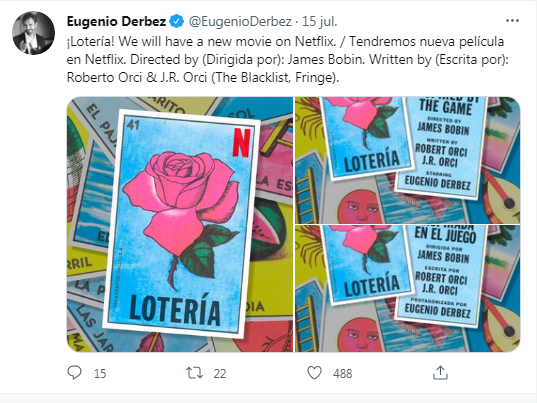Like the tweet with heart icon
The image size is (537, 403).
[314, 373]
